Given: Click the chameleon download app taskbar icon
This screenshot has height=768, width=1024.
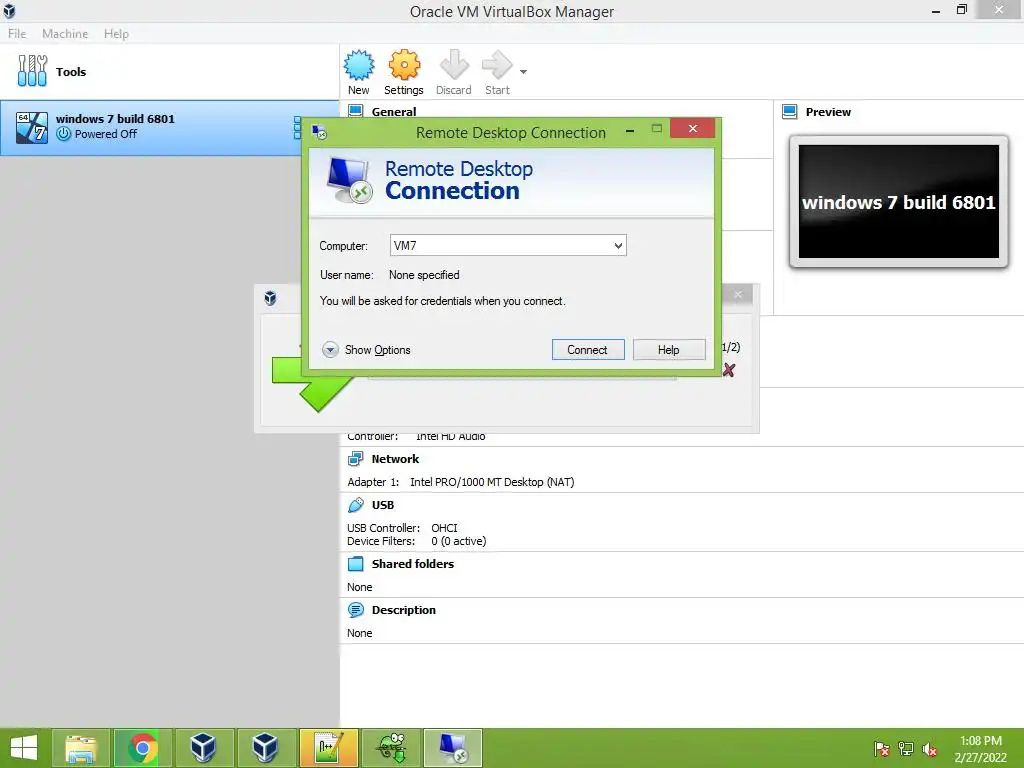Looking at the screenshot, I should coord(391,748).
